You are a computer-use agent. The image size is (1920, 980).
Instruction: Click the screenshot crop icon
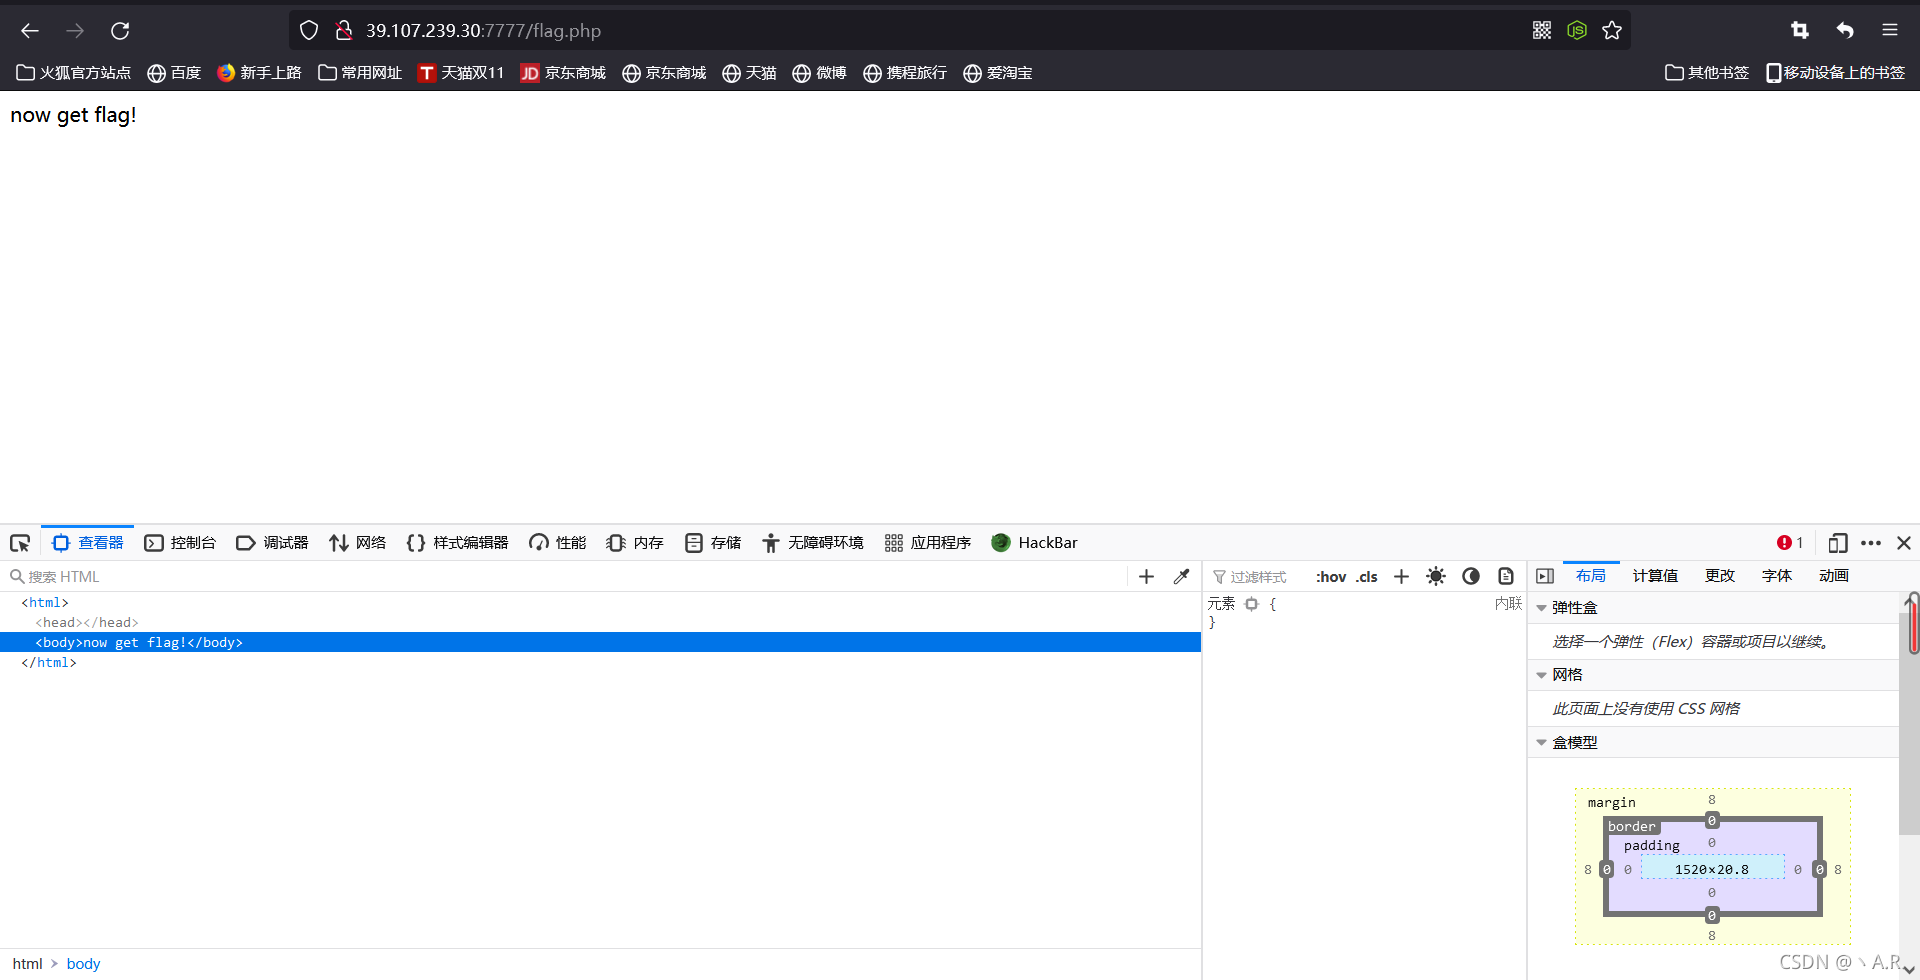pos(1800,31)
